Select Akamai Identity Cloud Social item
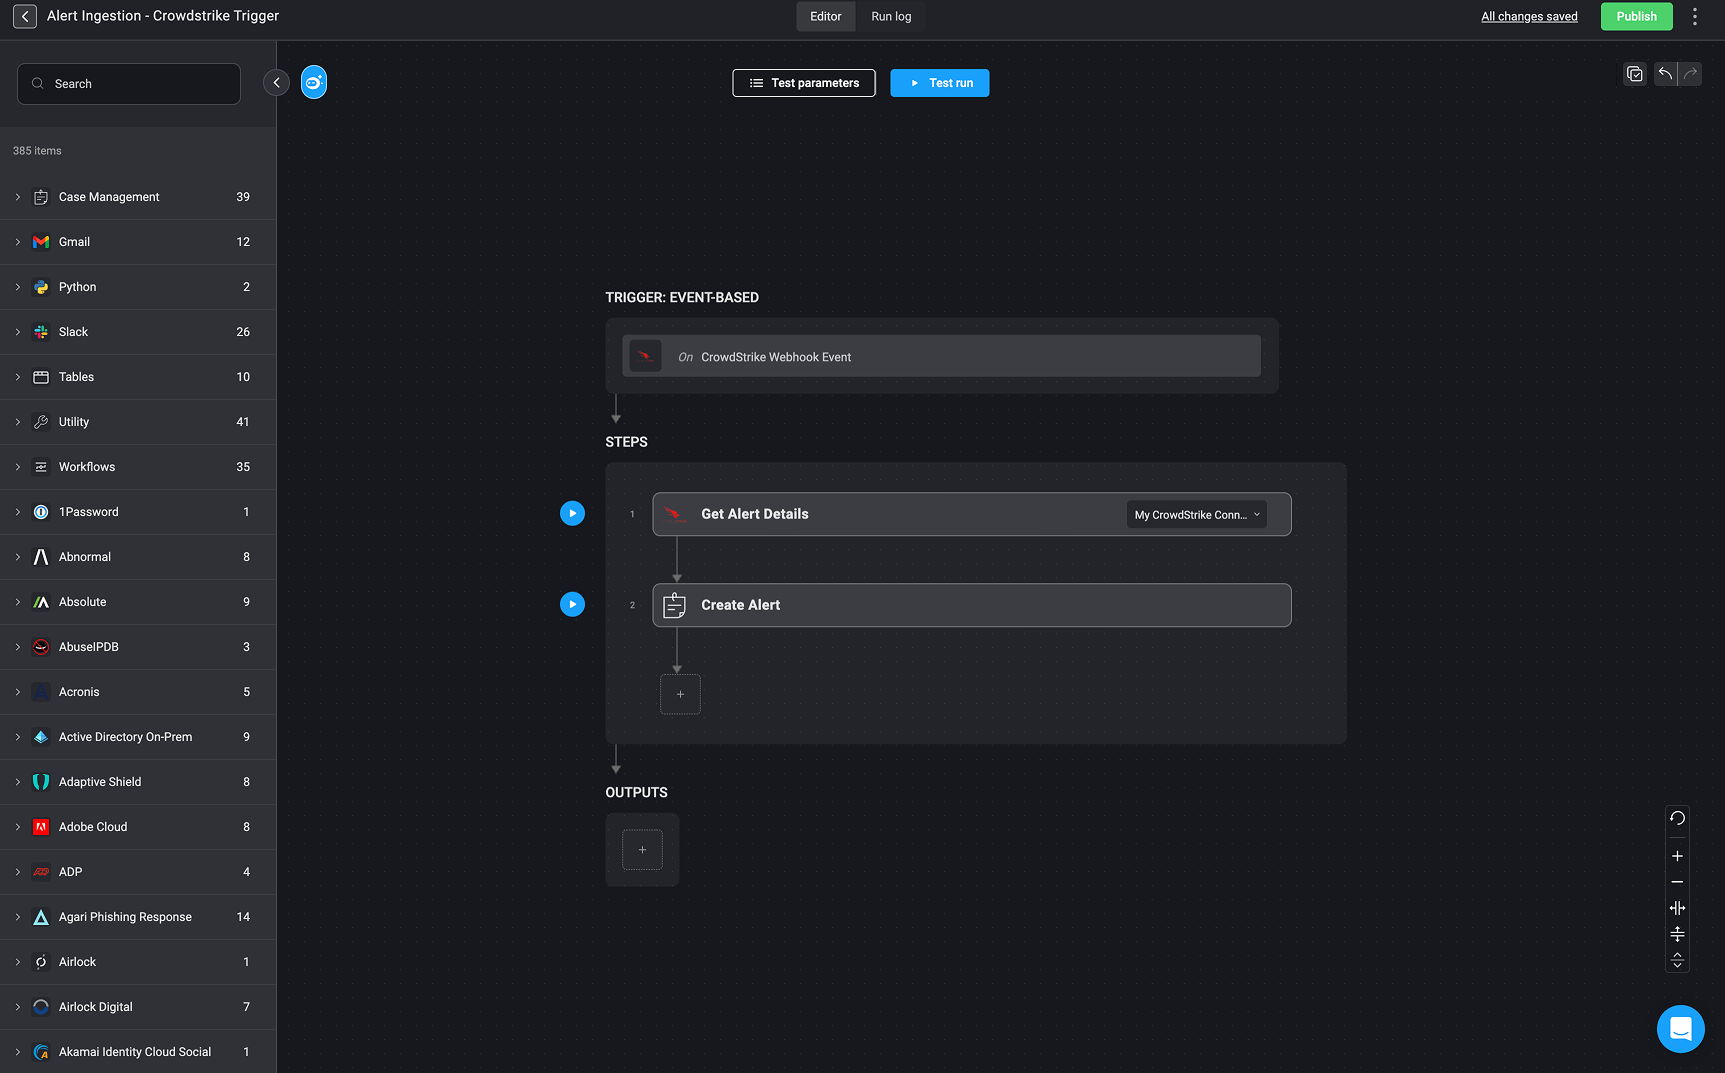This screenshot has width=1725, height=1073. (138, 1052)
